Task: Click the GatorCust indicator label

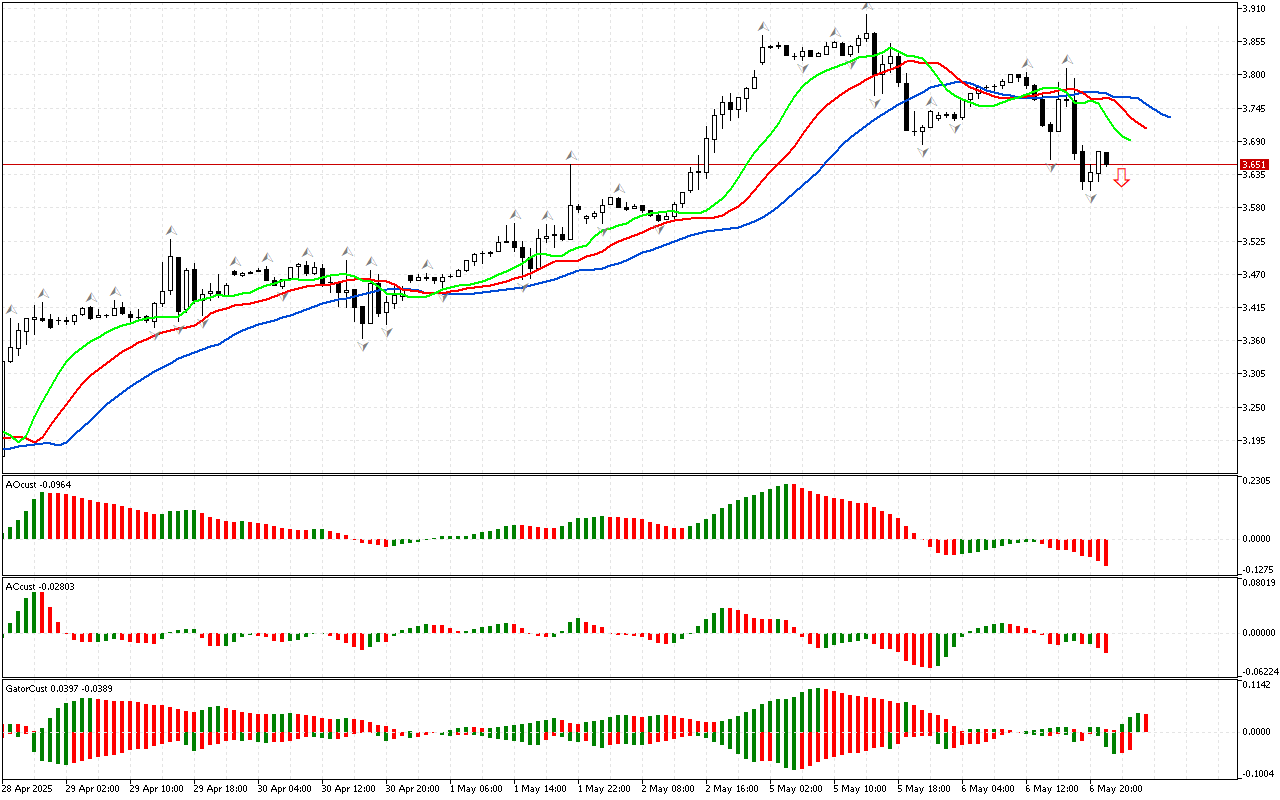Action: coord(56,688)
